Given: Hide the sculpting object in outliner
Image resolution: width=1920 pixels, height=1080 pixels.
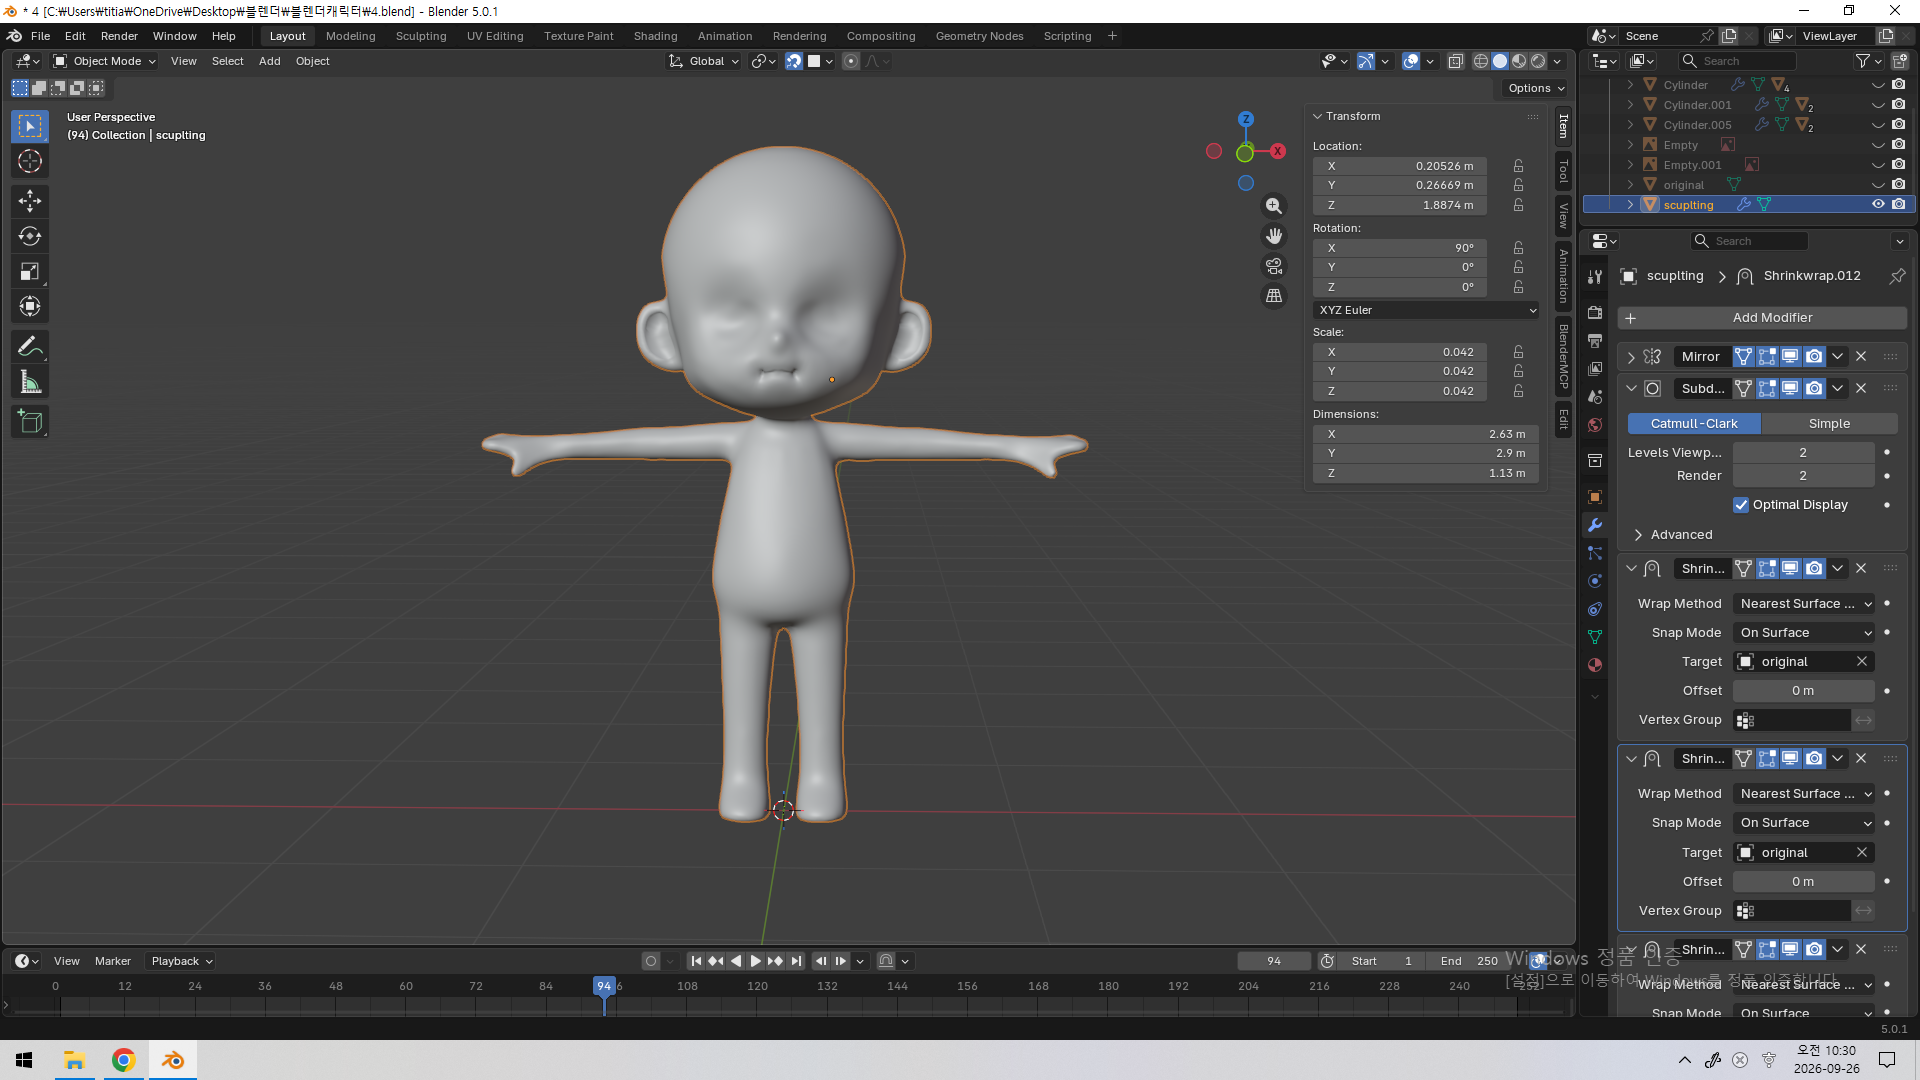Looking at the screenshot, I should click(x=1878, y=204).
